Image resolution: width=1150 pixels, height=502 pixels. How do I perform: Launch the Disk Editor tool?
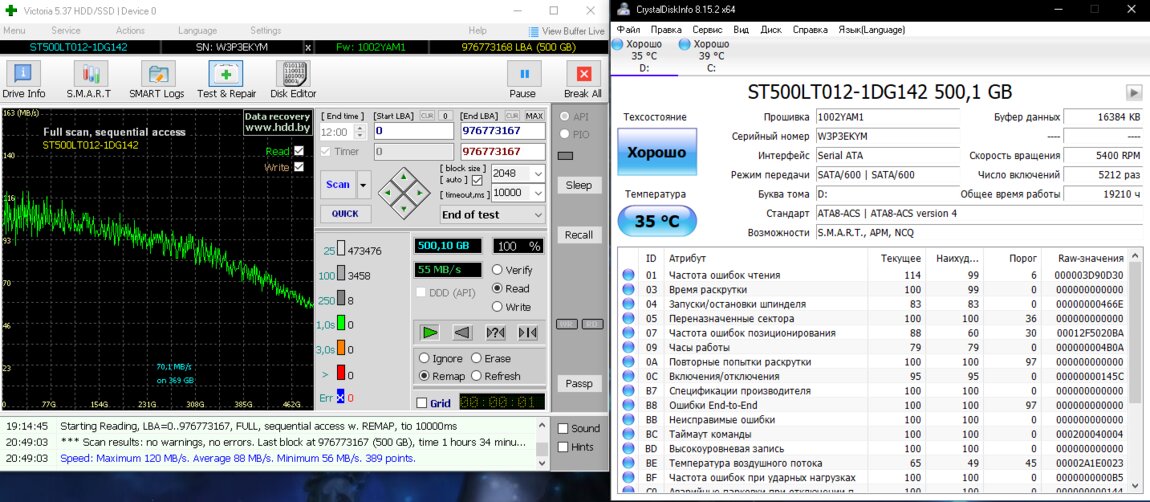coord(293,78)
